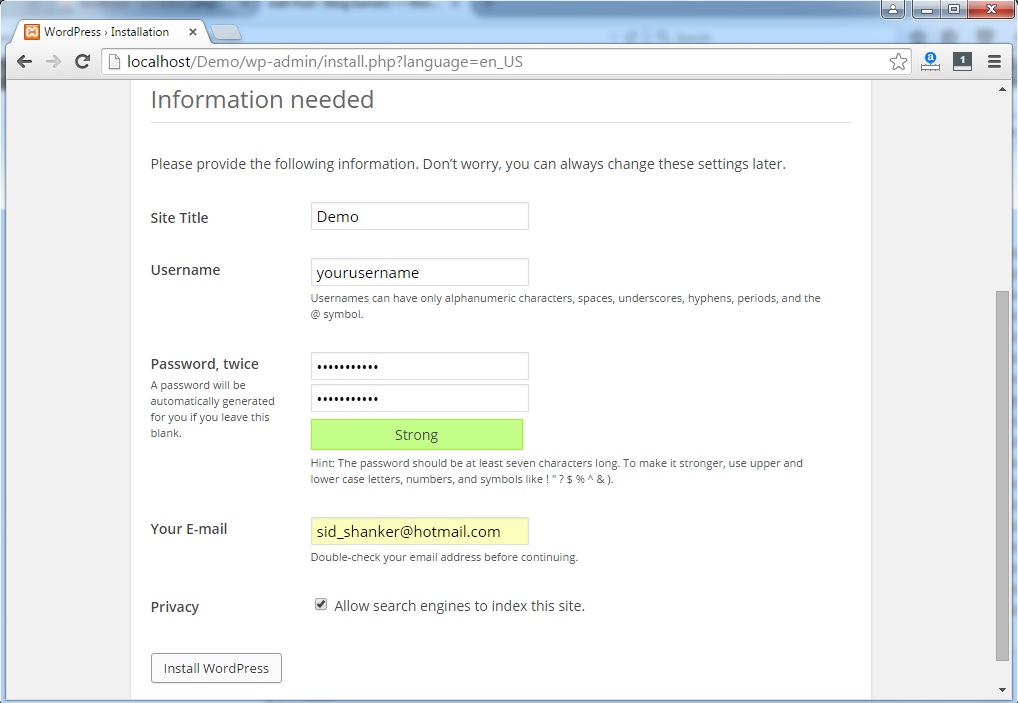Click the dark extension icon labeled 1

point(962,62)
